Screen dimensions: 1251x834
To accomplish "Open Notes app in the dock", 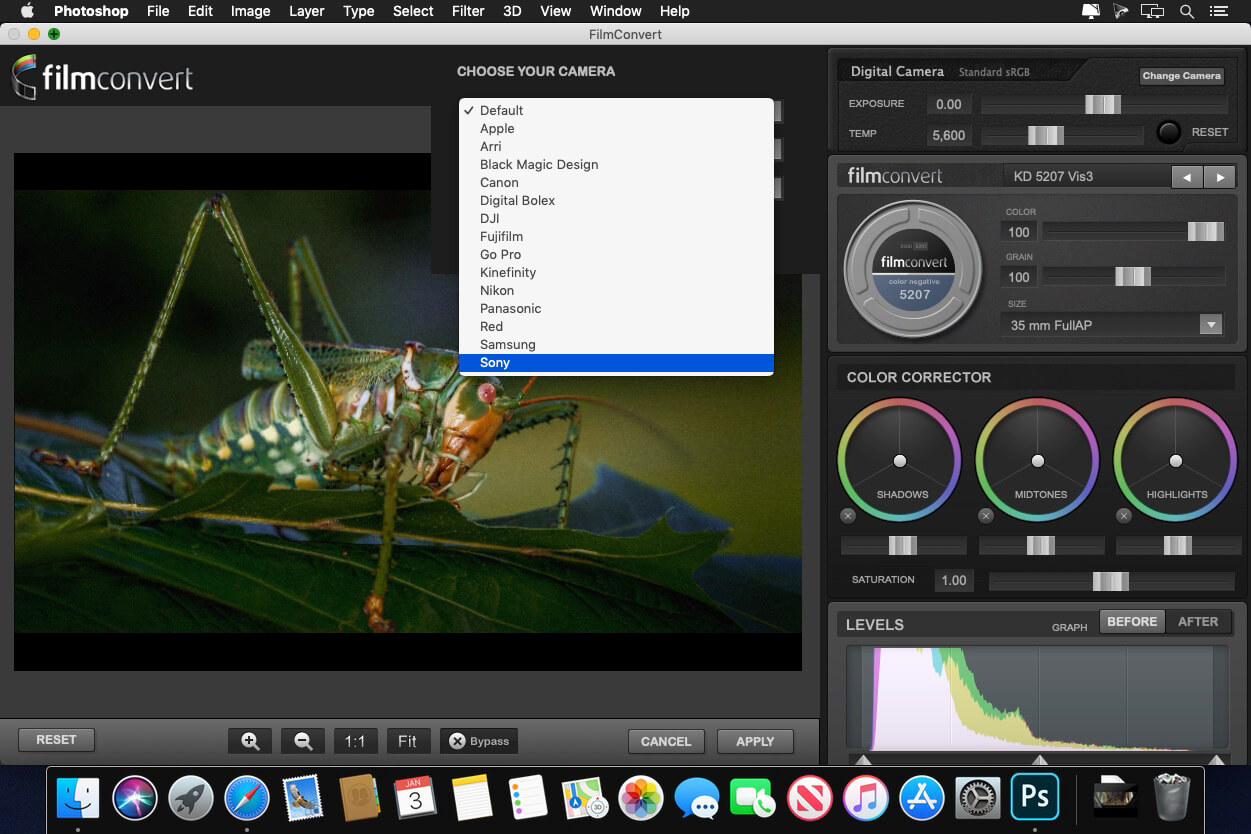I will (471, 798).
